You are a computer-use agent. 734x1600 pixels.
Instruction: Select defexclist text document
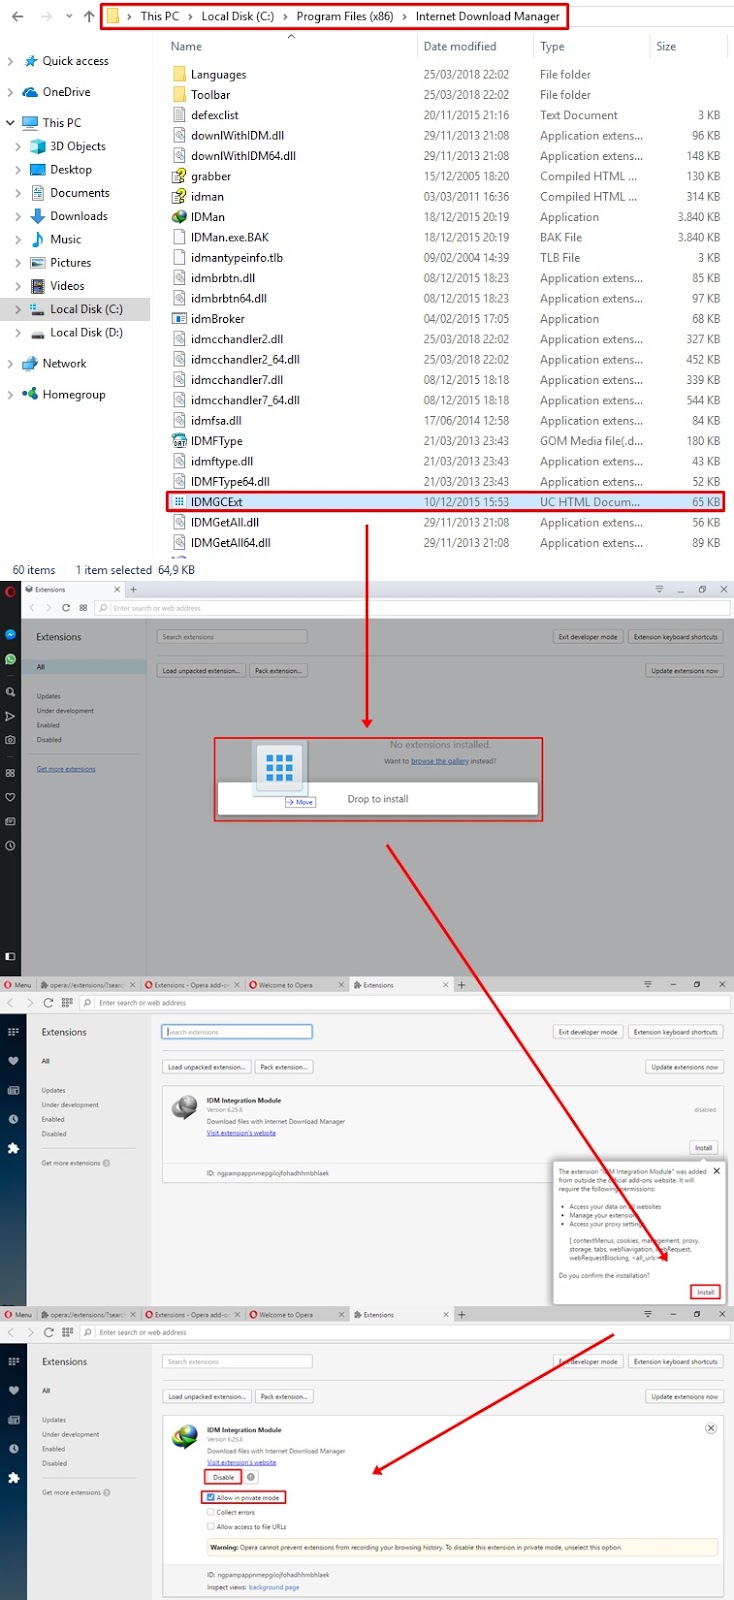click(x=215, y=115)
